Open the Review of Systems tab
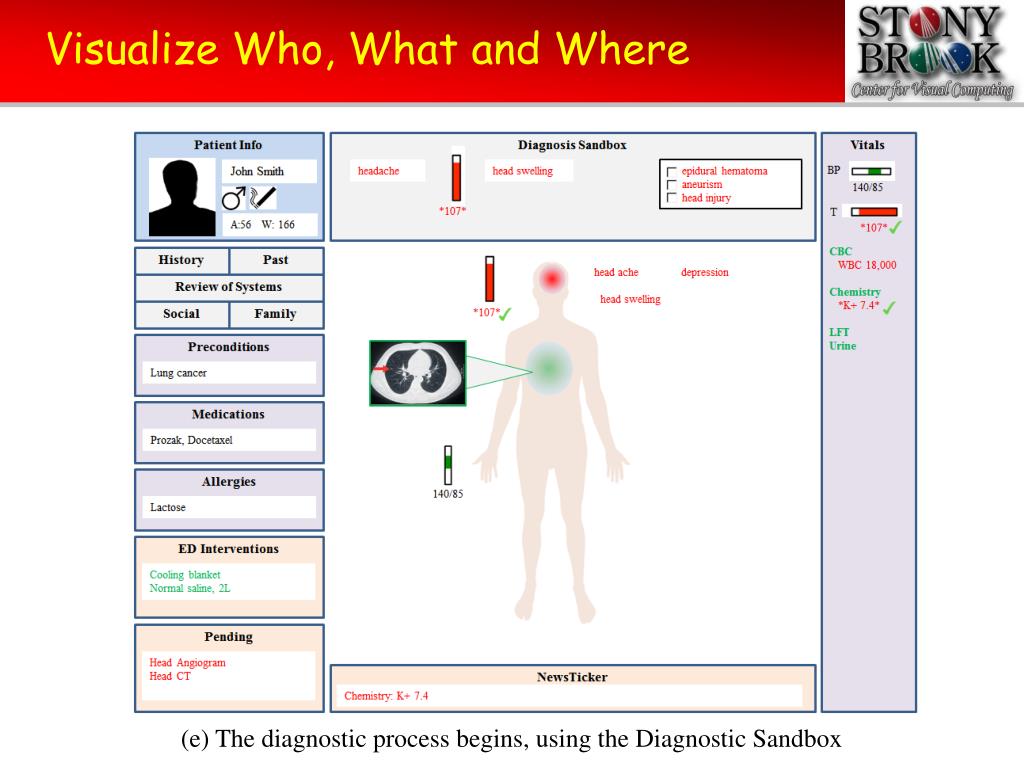Screen dimensions: 1024x768 tap(229, 287)
